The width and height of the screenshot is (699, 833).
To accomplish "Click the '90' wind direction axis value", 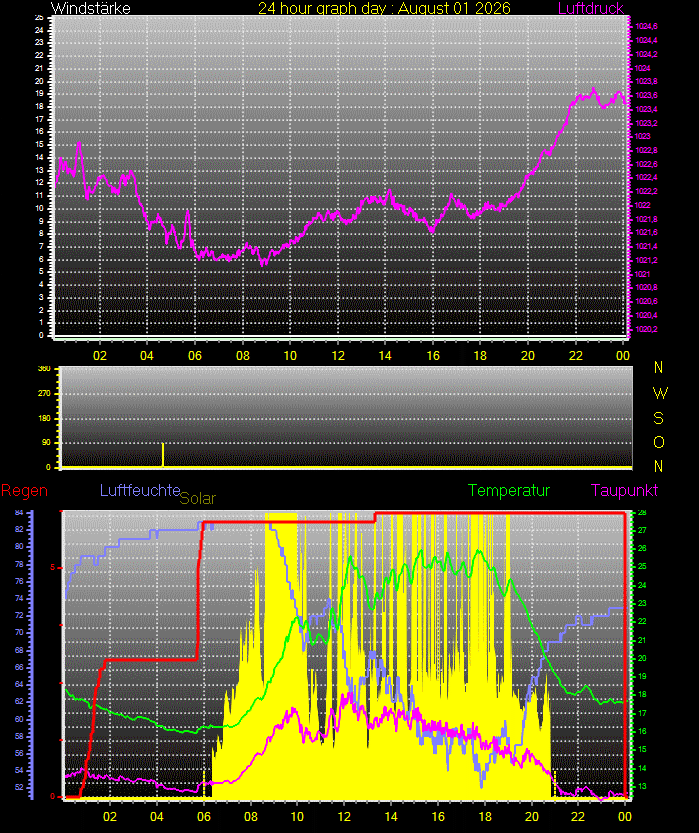I will click(x=47, y=443).
